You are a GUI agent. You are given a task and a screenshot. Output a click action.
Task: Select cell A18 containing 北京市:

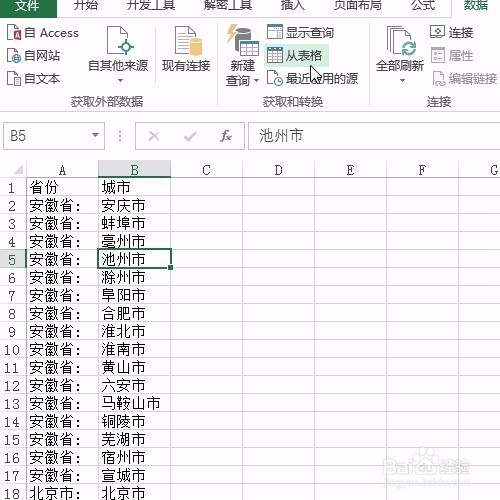(x=62, y=493)
